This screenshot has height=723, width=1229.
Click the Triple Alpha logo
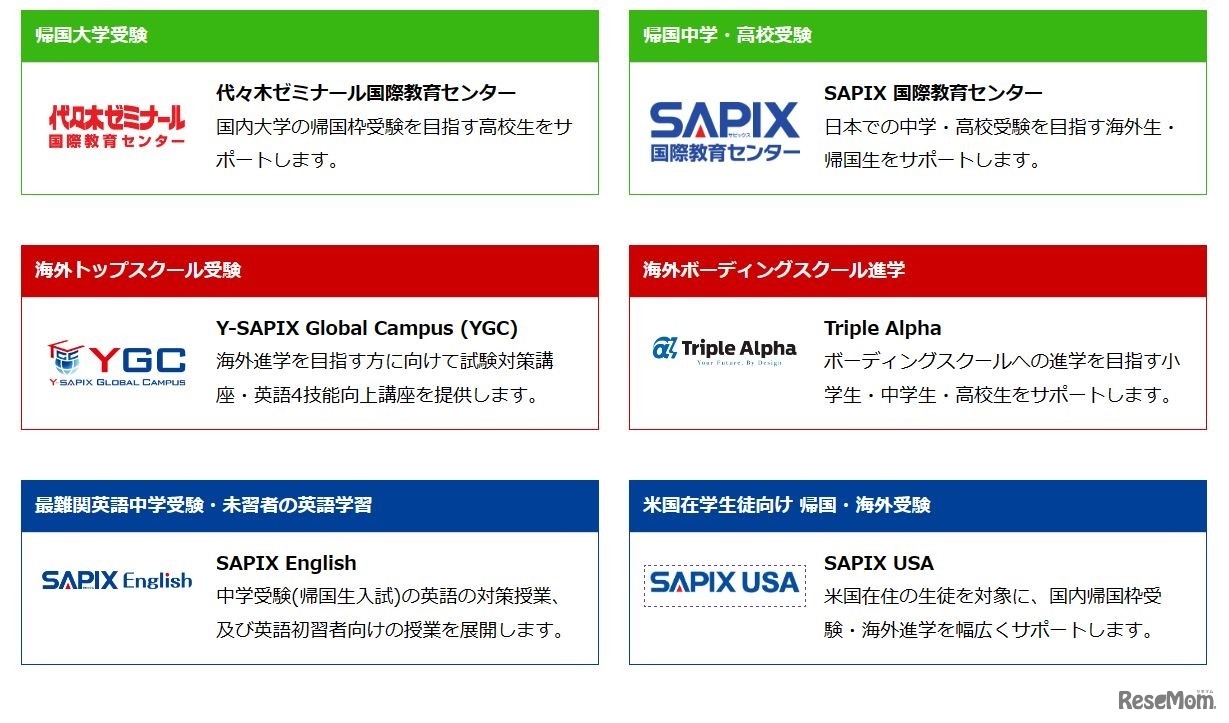pos(724,350)
